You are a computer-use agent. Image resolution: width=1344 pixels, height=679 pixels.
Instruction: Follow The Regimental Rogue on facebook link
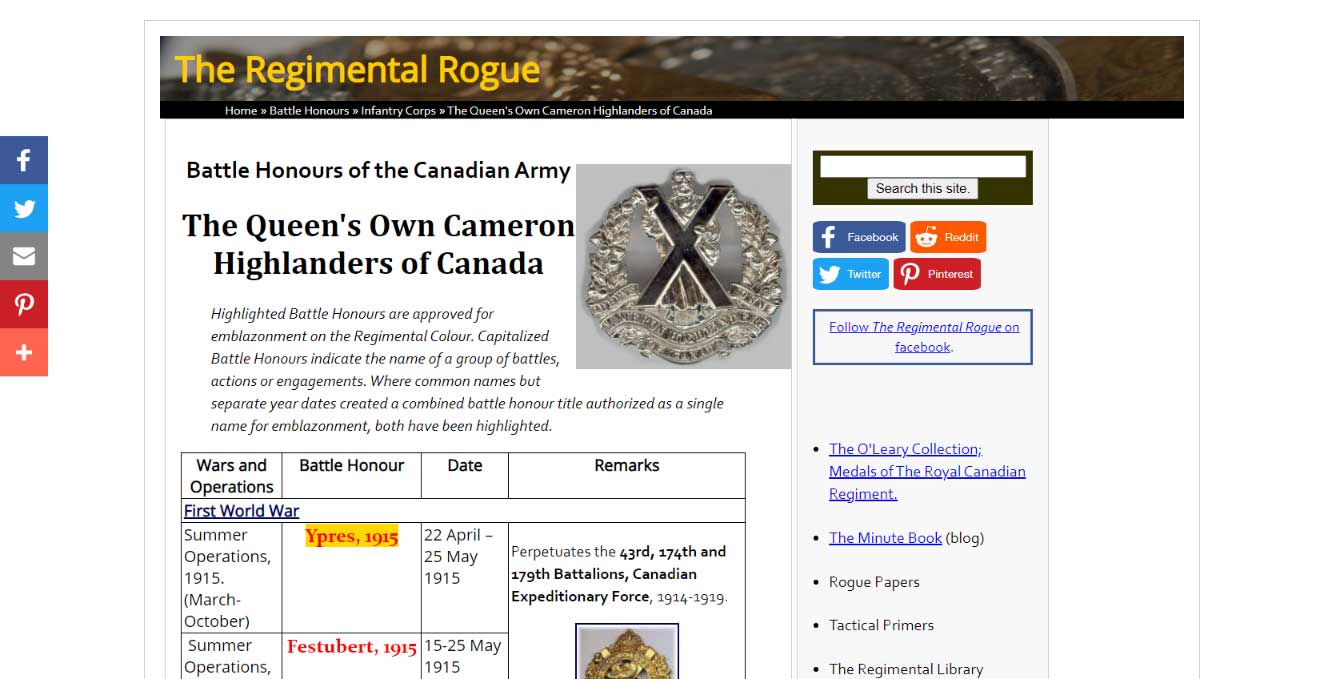tap(923, 337)
